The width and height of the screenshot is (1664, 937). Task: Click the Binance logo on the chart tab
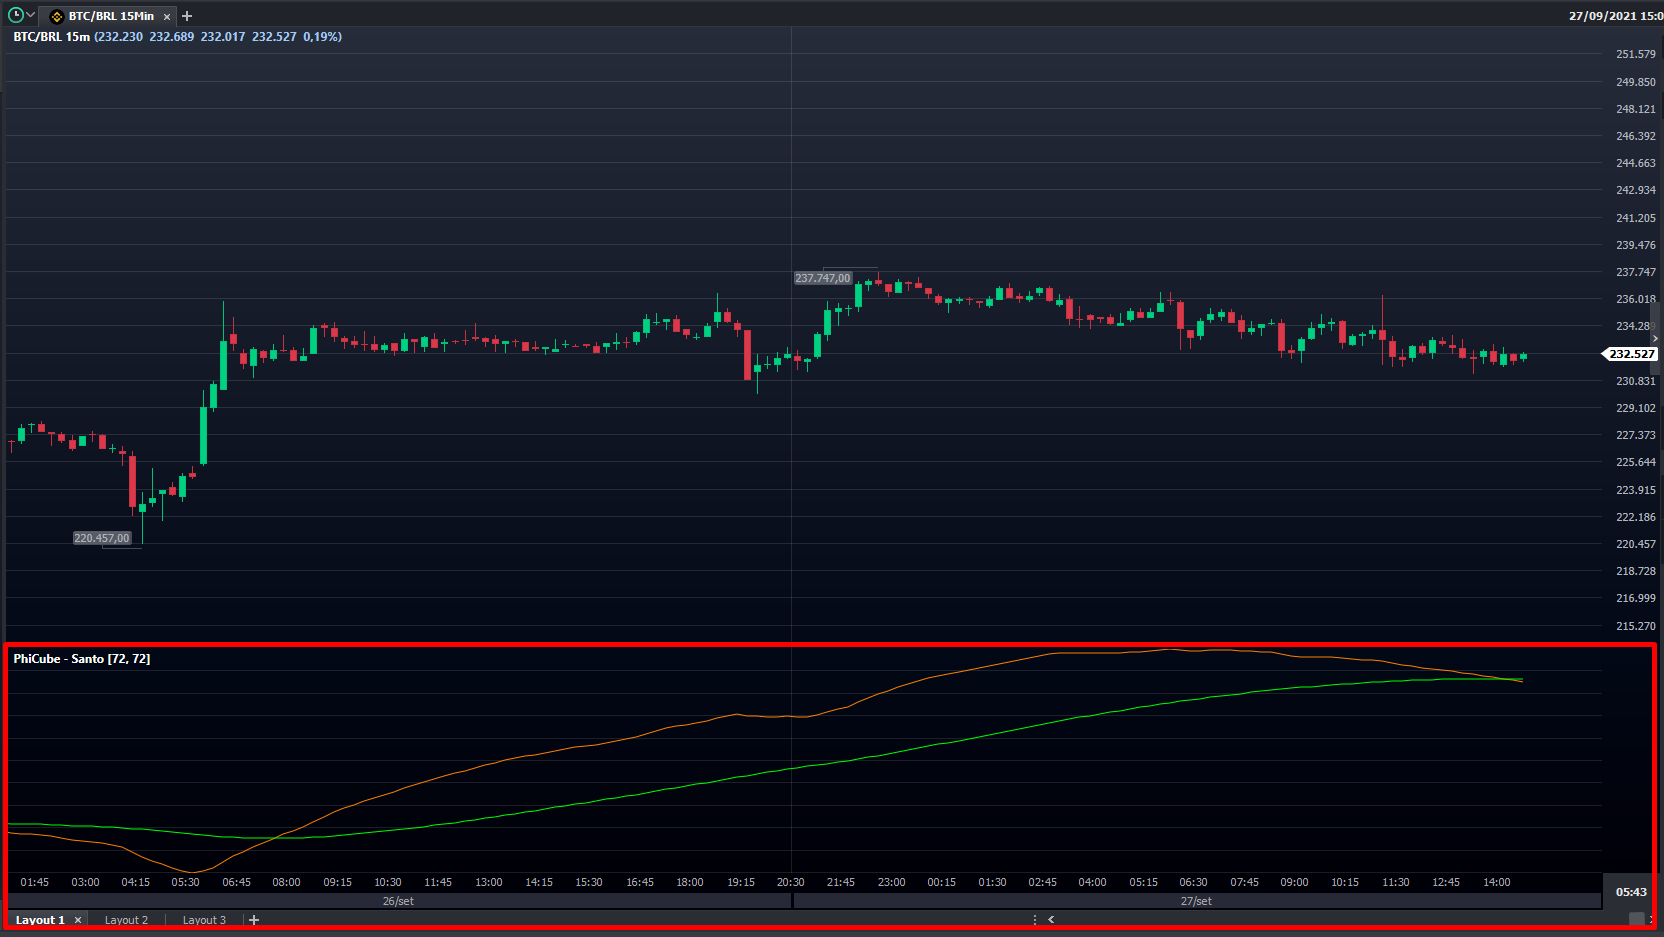(57, 16)
